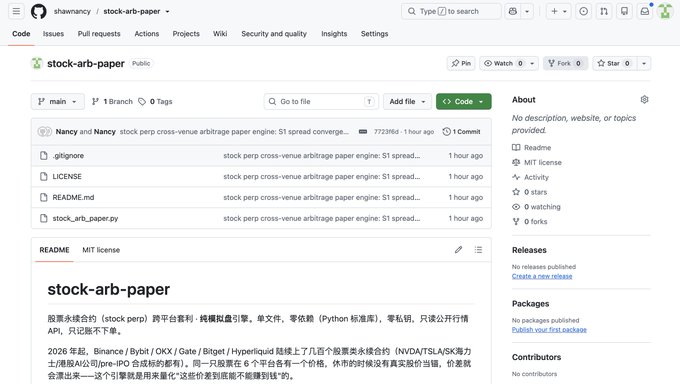Screen dimensions: 680x384
Task: Open the notifications inbox
Action: tap(645, 11)
